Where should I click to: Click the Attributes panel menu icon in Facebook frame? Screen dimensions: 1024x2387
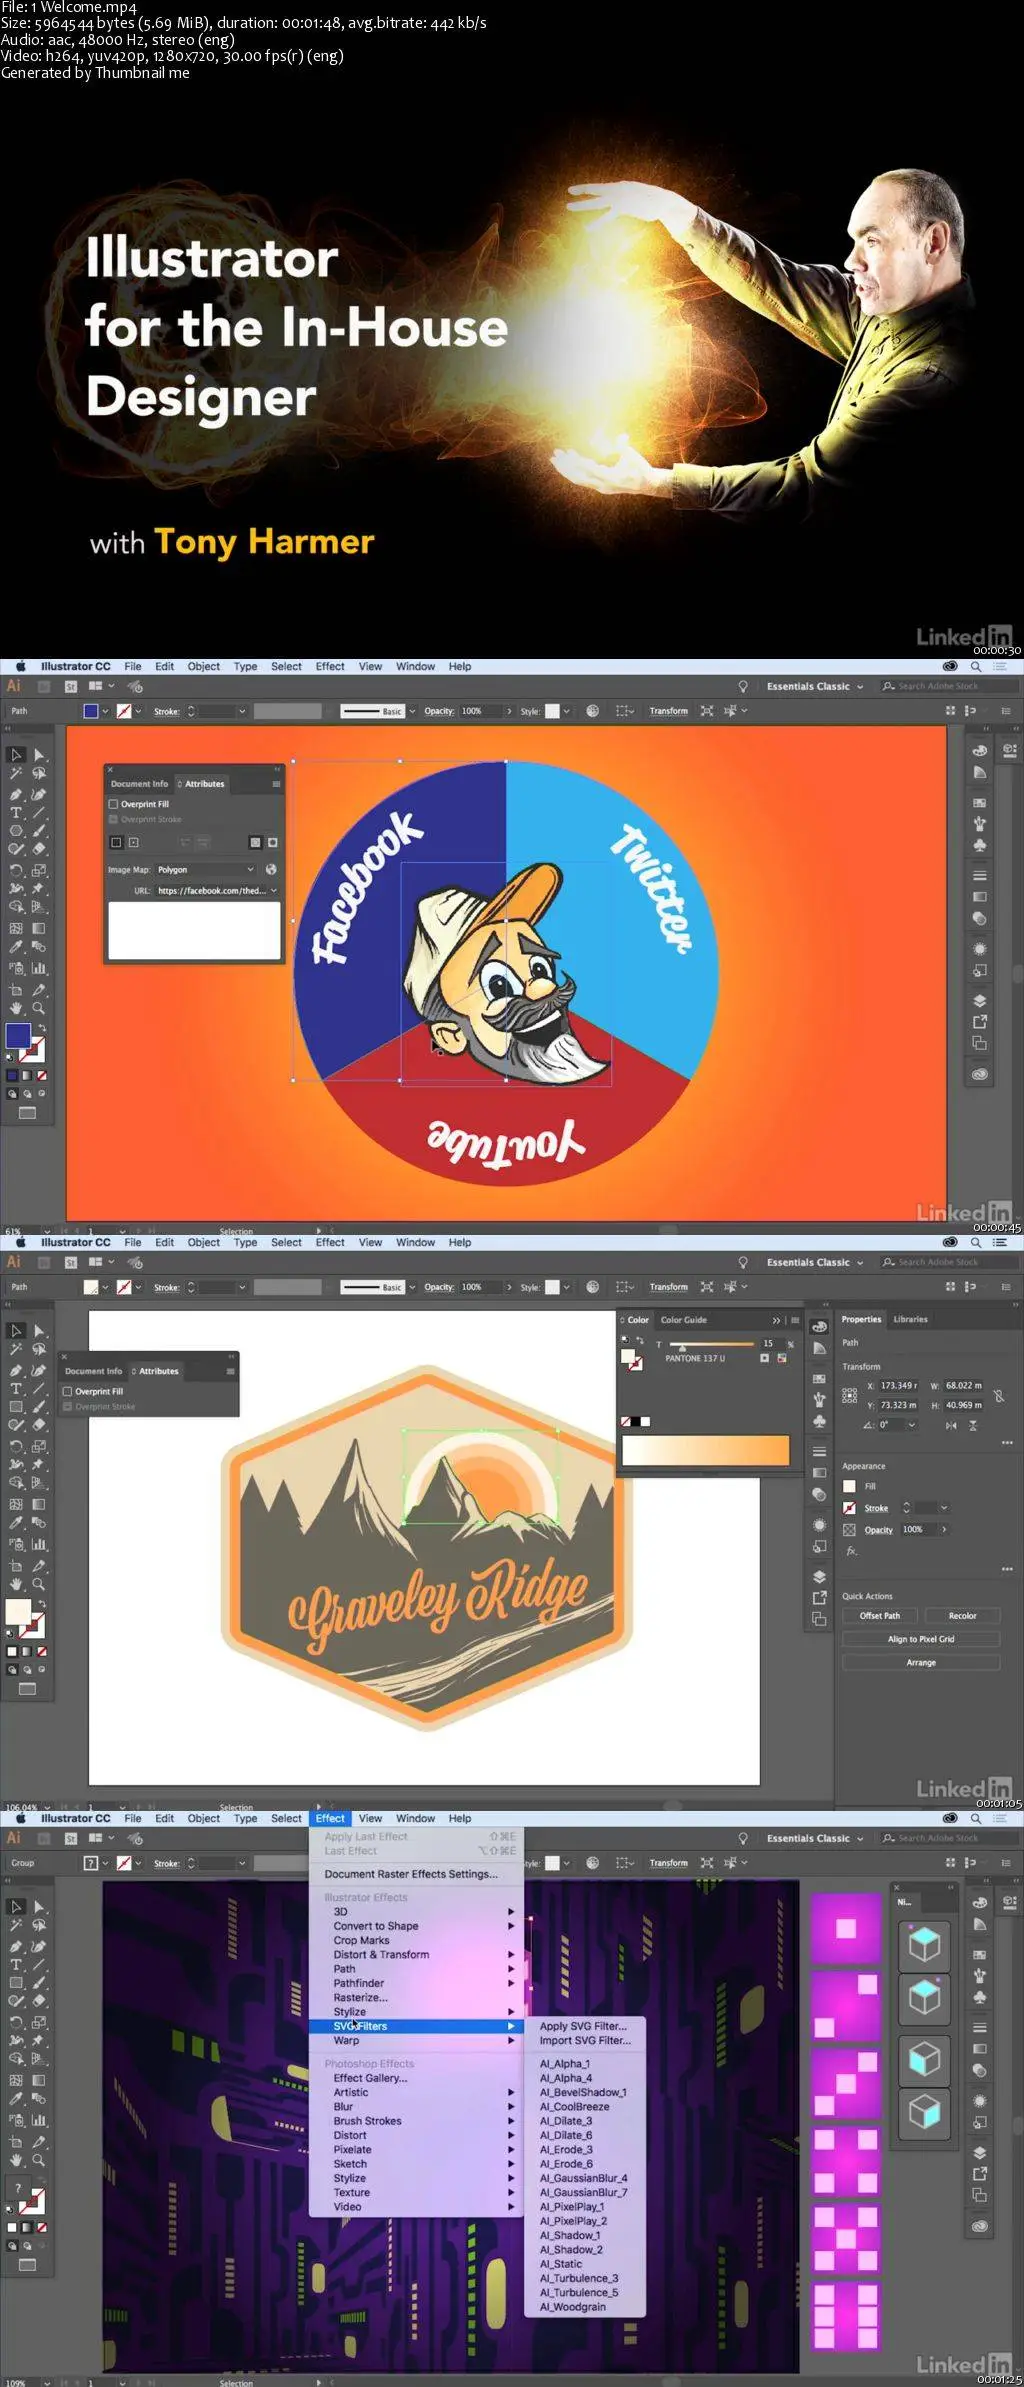point(276,784)
